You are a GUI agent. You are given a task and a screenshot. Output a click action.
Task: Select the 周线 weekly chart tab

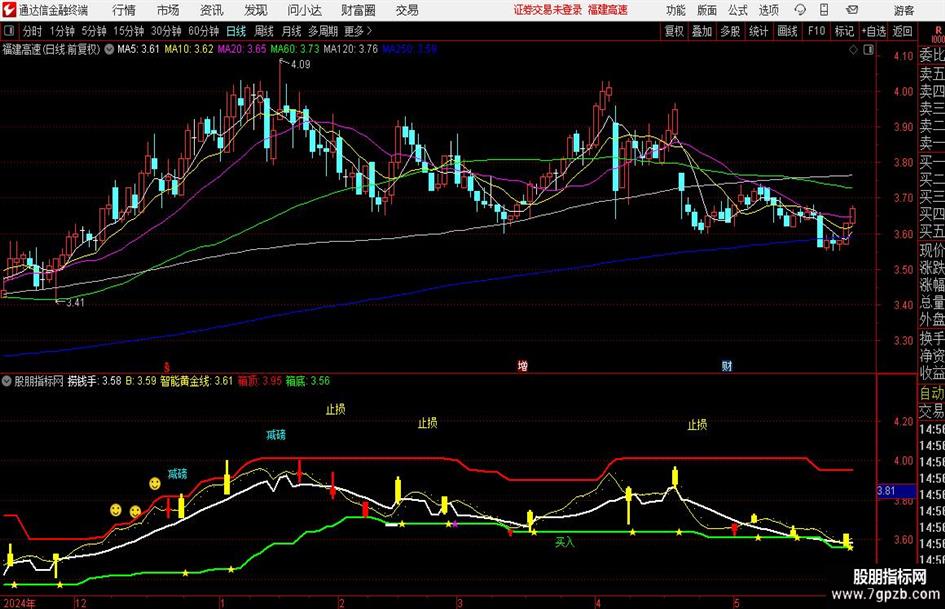pyautogui.click(x=264, y=31)
